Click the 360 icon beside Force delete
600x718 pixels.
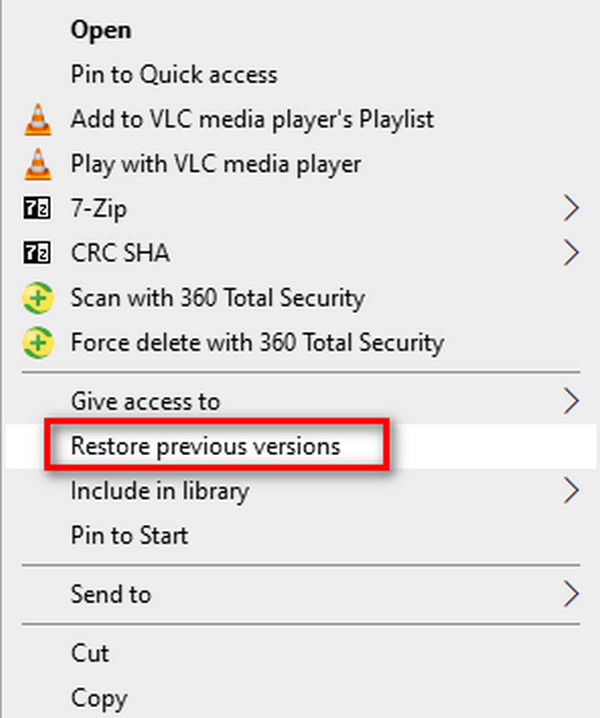[x=38, y=343]
